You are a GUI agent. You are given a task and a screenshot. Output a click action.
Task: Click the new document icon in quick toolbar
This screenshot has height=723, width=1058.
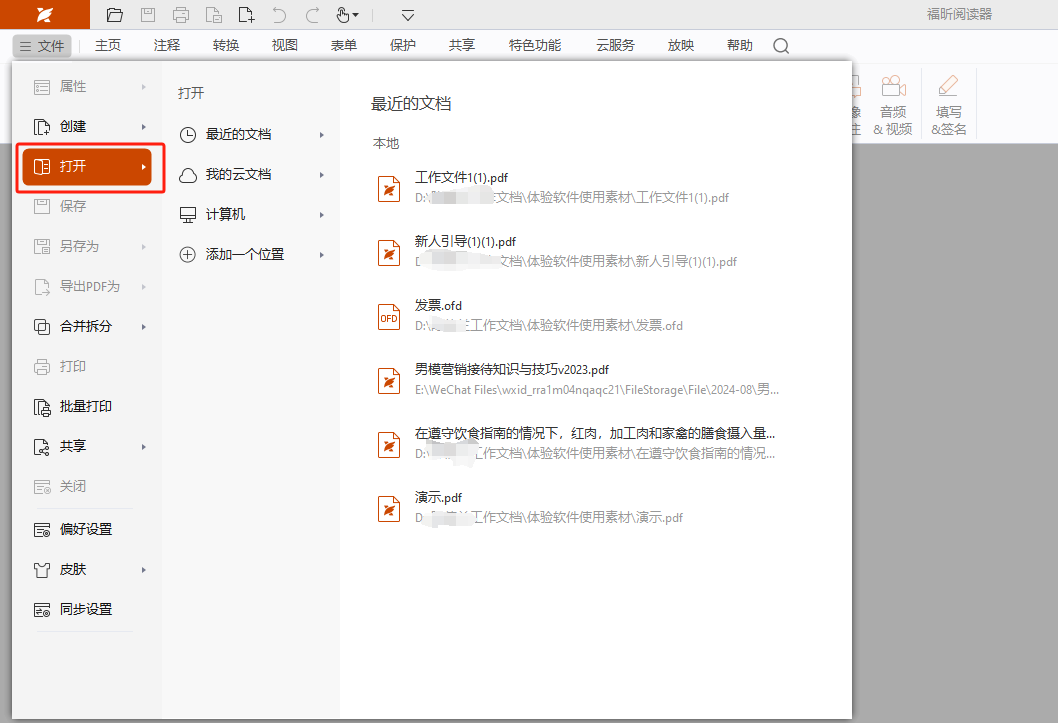tap(246, 15)
